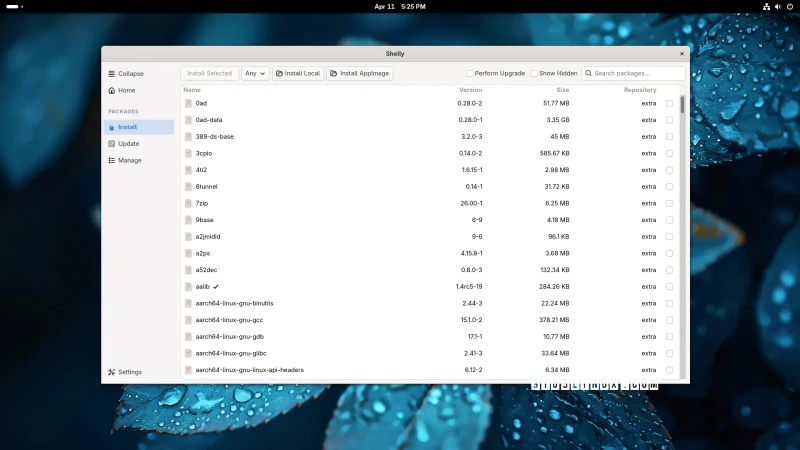Go to Home in the sidebar
The image size is (800, 450).
(x=139, y=90)
